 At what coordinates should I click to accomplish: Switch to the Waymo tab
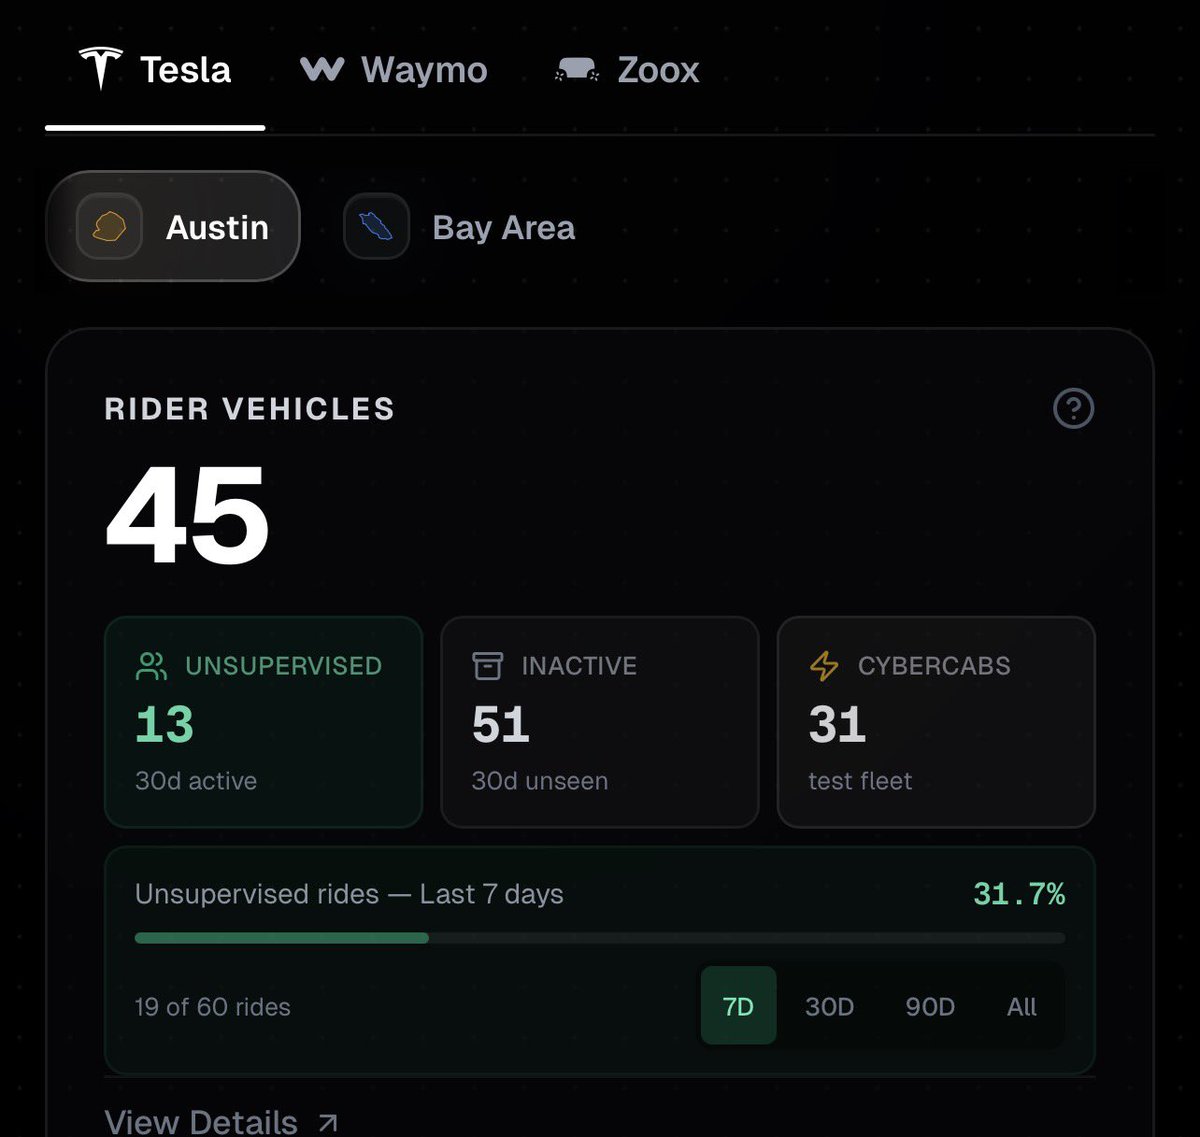pos(394,69)
